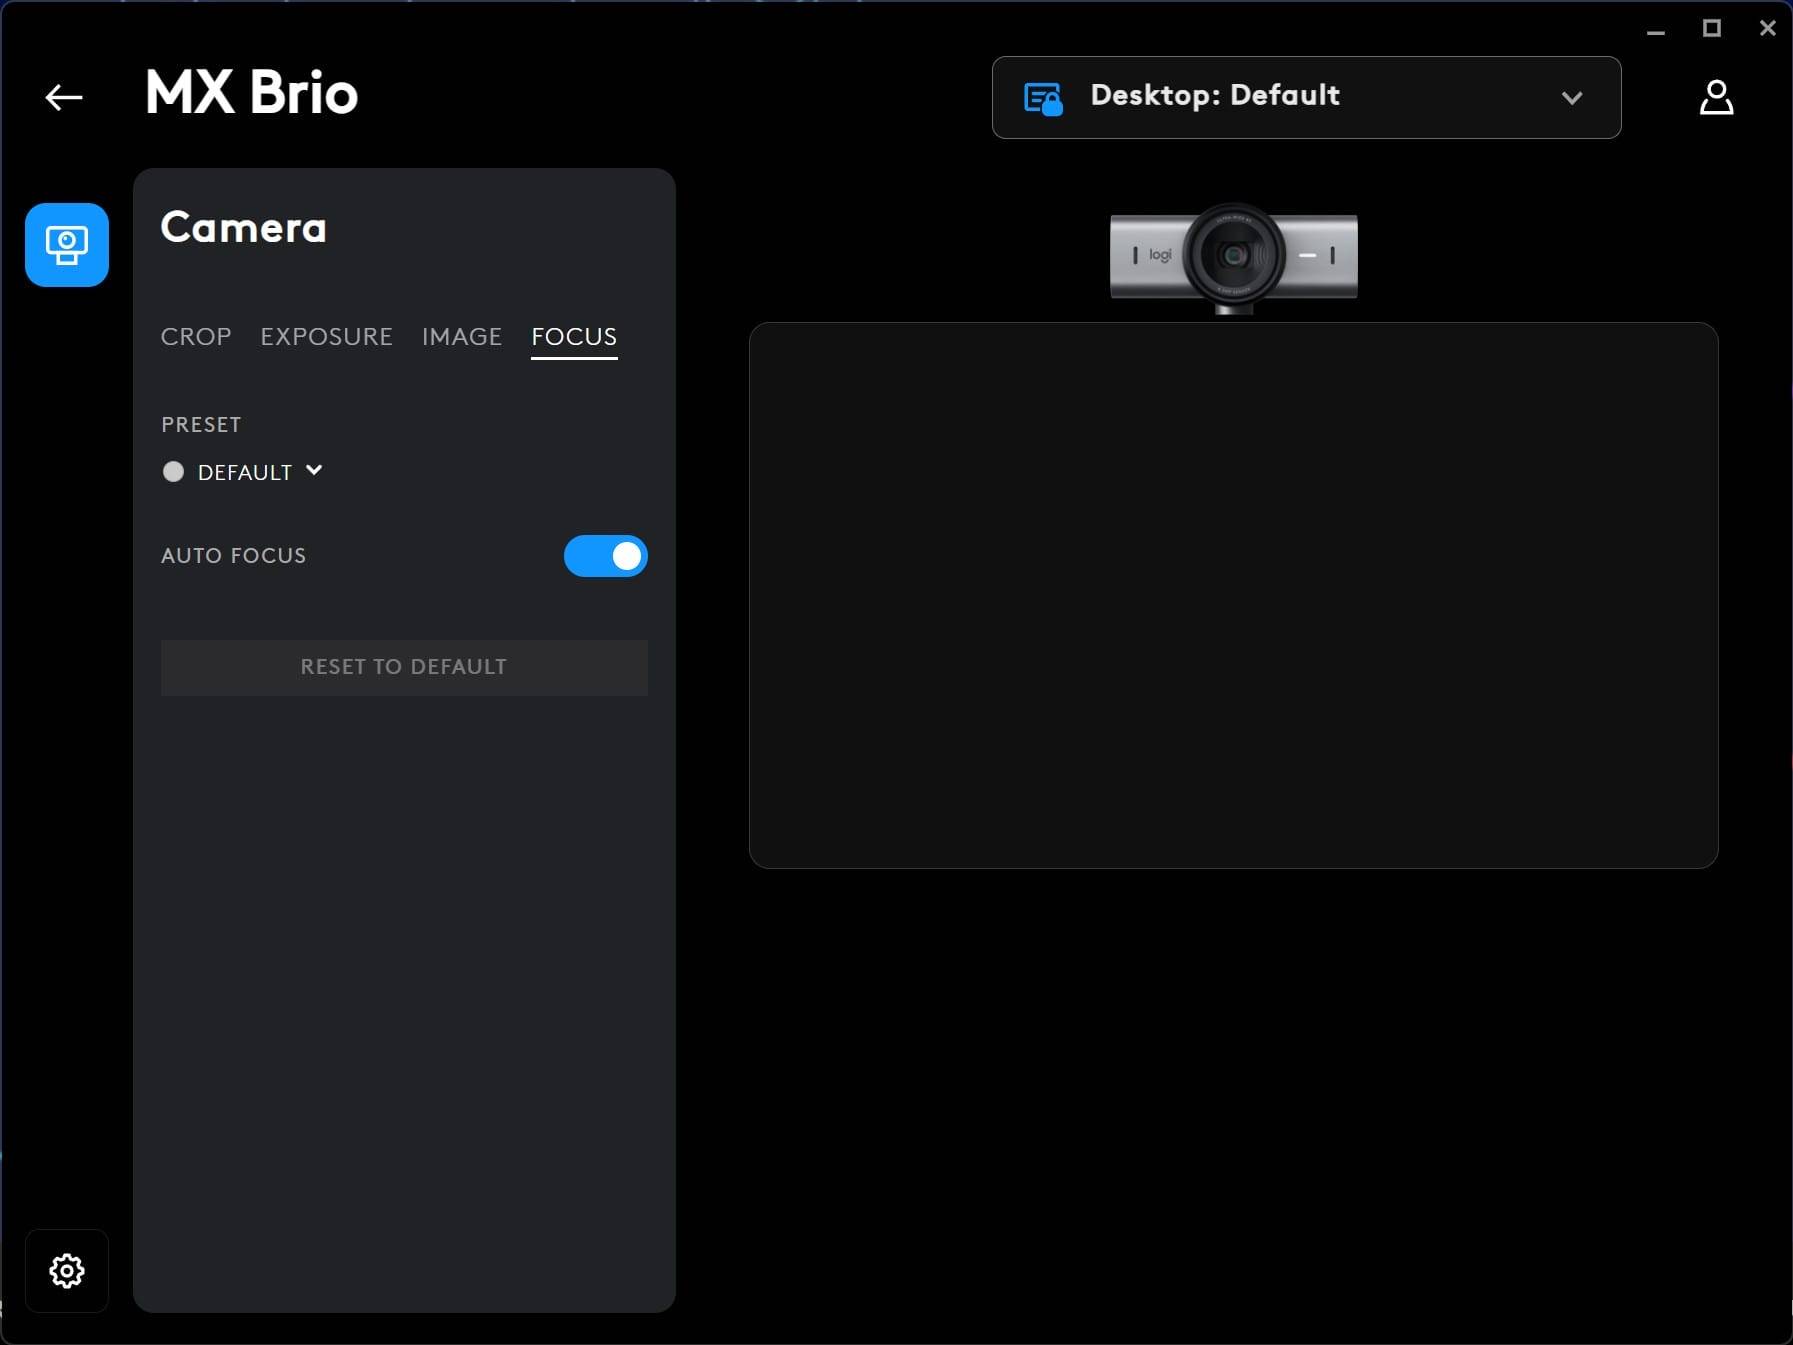Open the user account profile icon

coord(1716,97)
